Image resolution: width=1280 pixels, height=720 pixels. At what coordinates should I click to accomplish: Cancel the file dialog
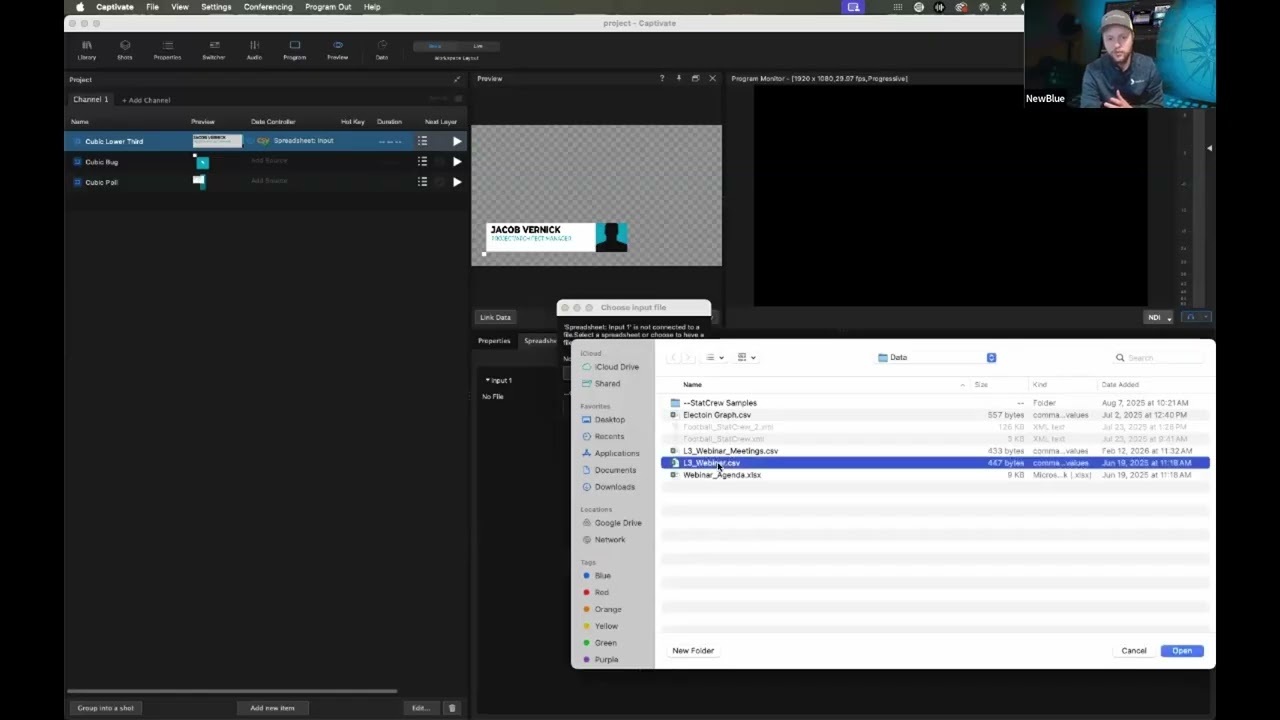click(x=1134, y=651)
